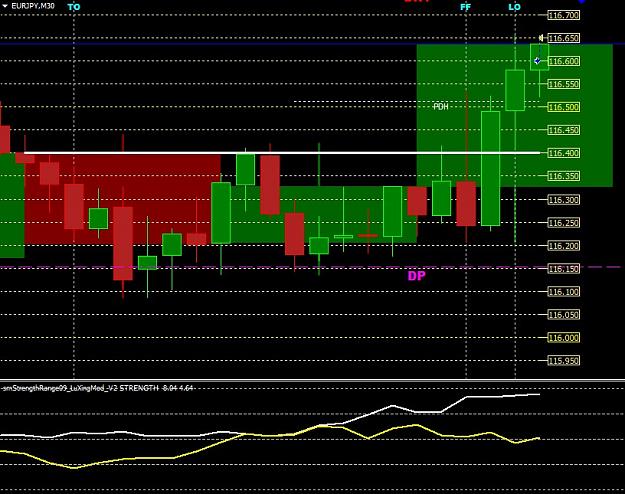Click the highlighted 116.500 price label
The image size is (625, 494).
click(x=564, y=107)
